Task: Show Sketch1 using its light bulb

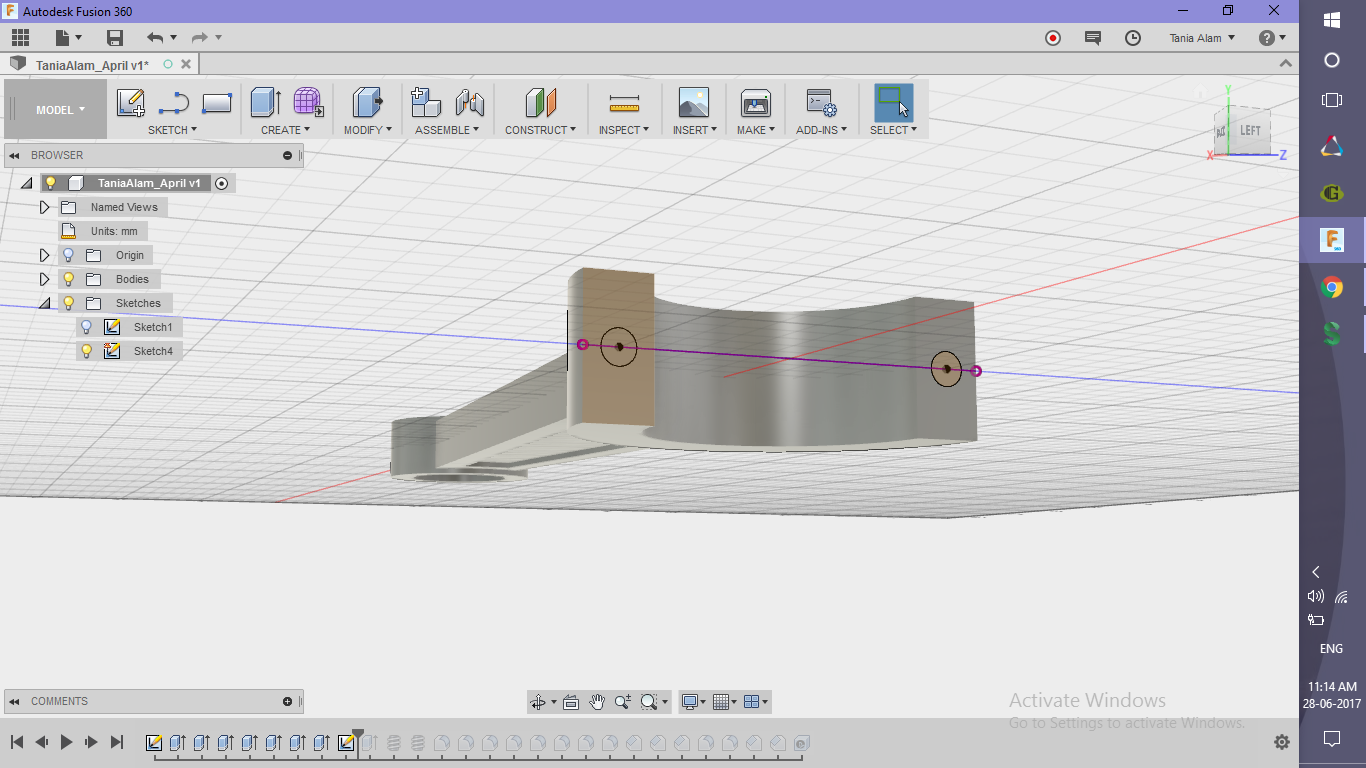Action: (87, 327)
